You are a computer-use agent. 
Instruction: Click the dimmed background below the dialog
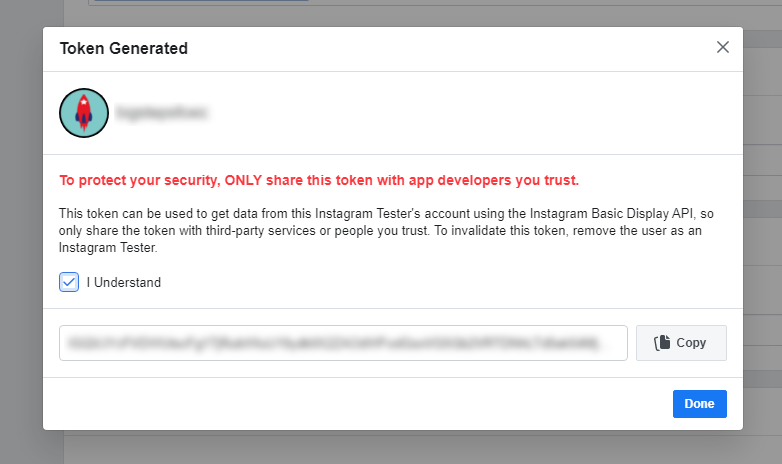tap(400, 448)
